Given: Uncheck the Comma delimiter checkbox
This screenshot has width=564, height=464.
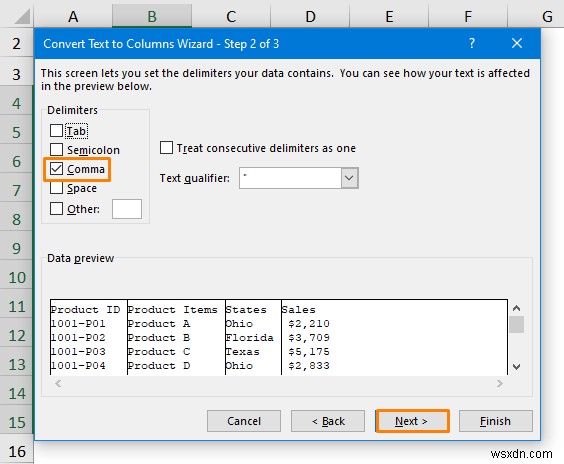Looking at the screenshot, I should pos(56,169).
